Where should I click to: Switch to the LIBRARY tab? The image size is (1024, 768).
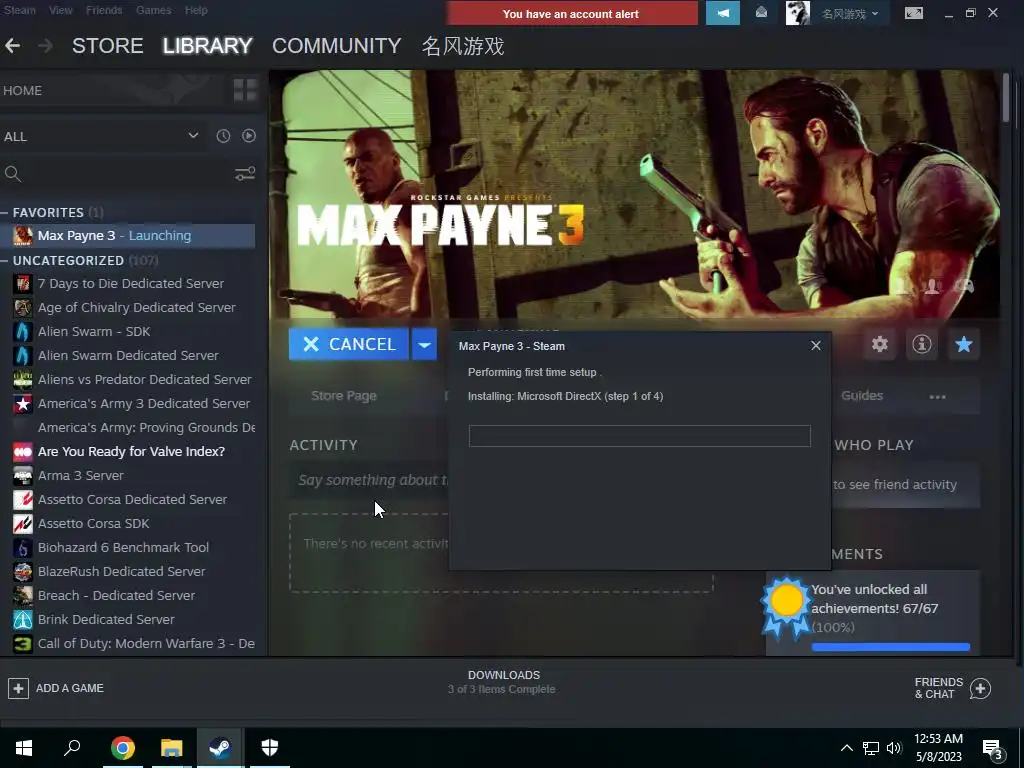pyautogui.click(x=208, y=46)
